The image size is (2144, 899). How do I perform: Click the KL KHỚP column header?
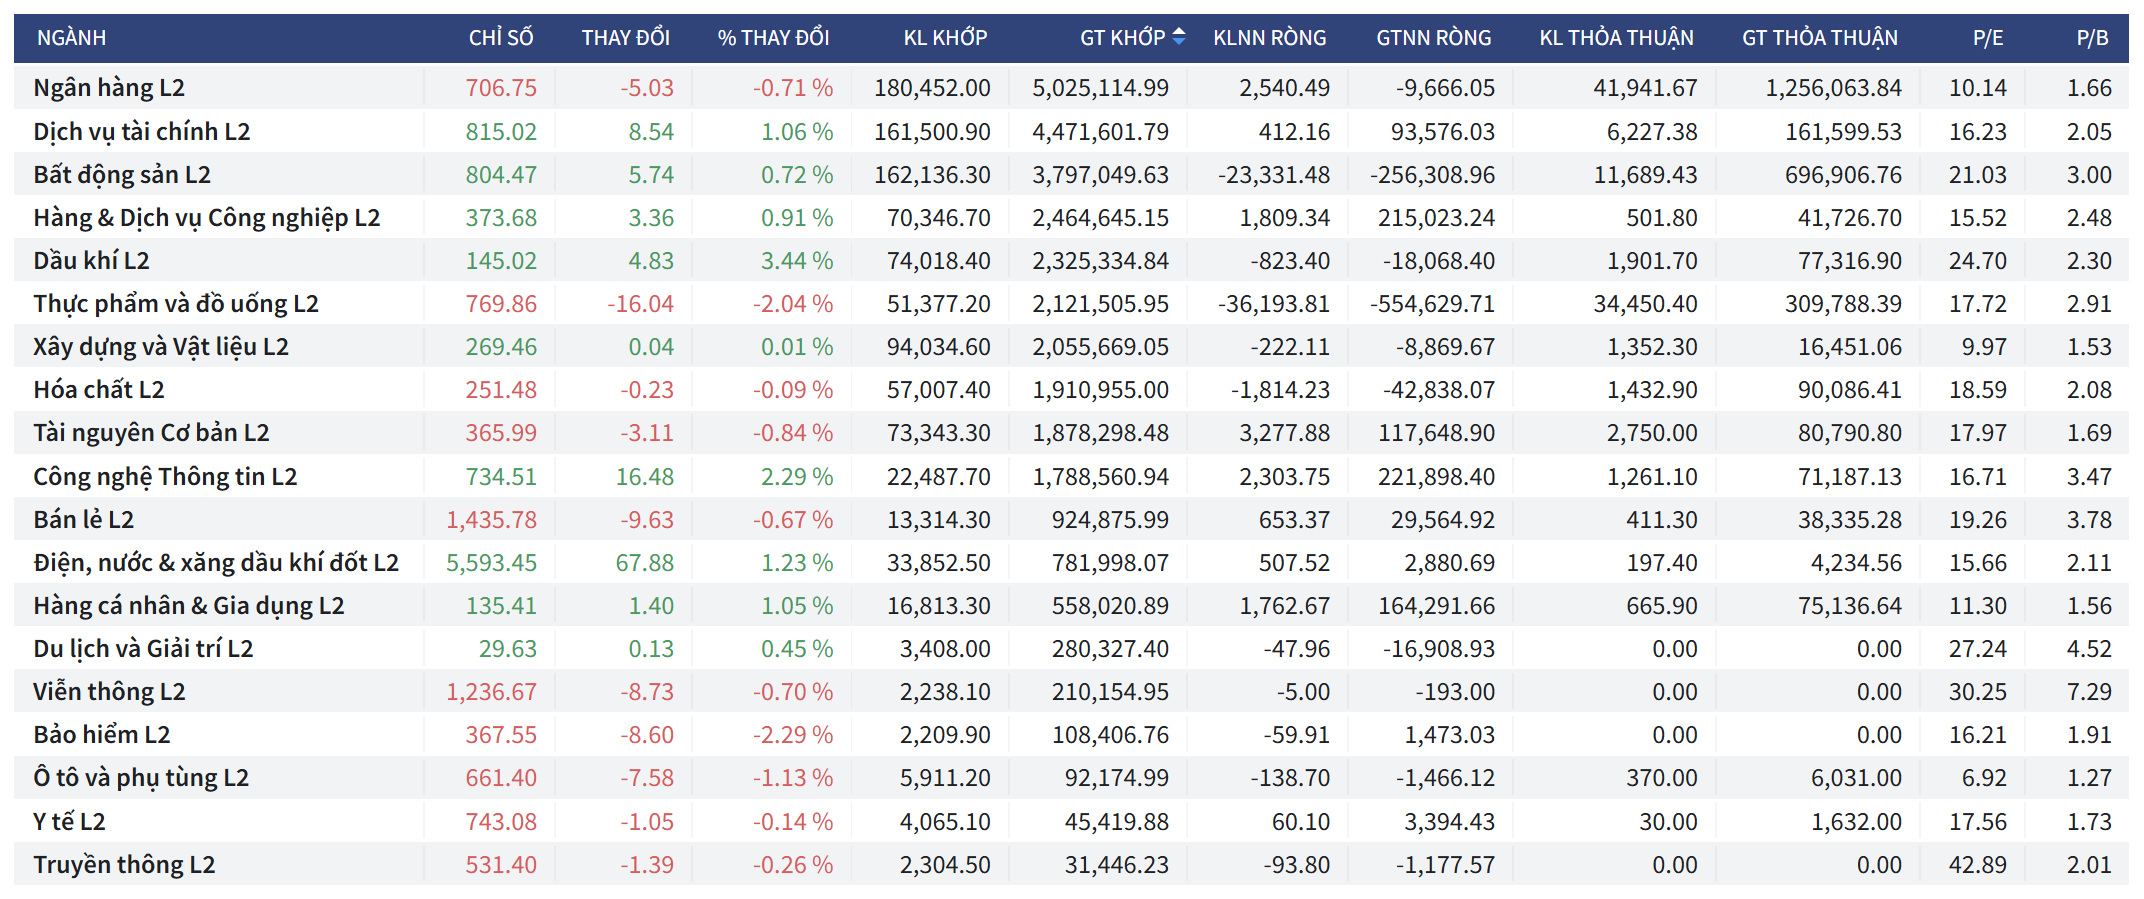pos(945,38)
